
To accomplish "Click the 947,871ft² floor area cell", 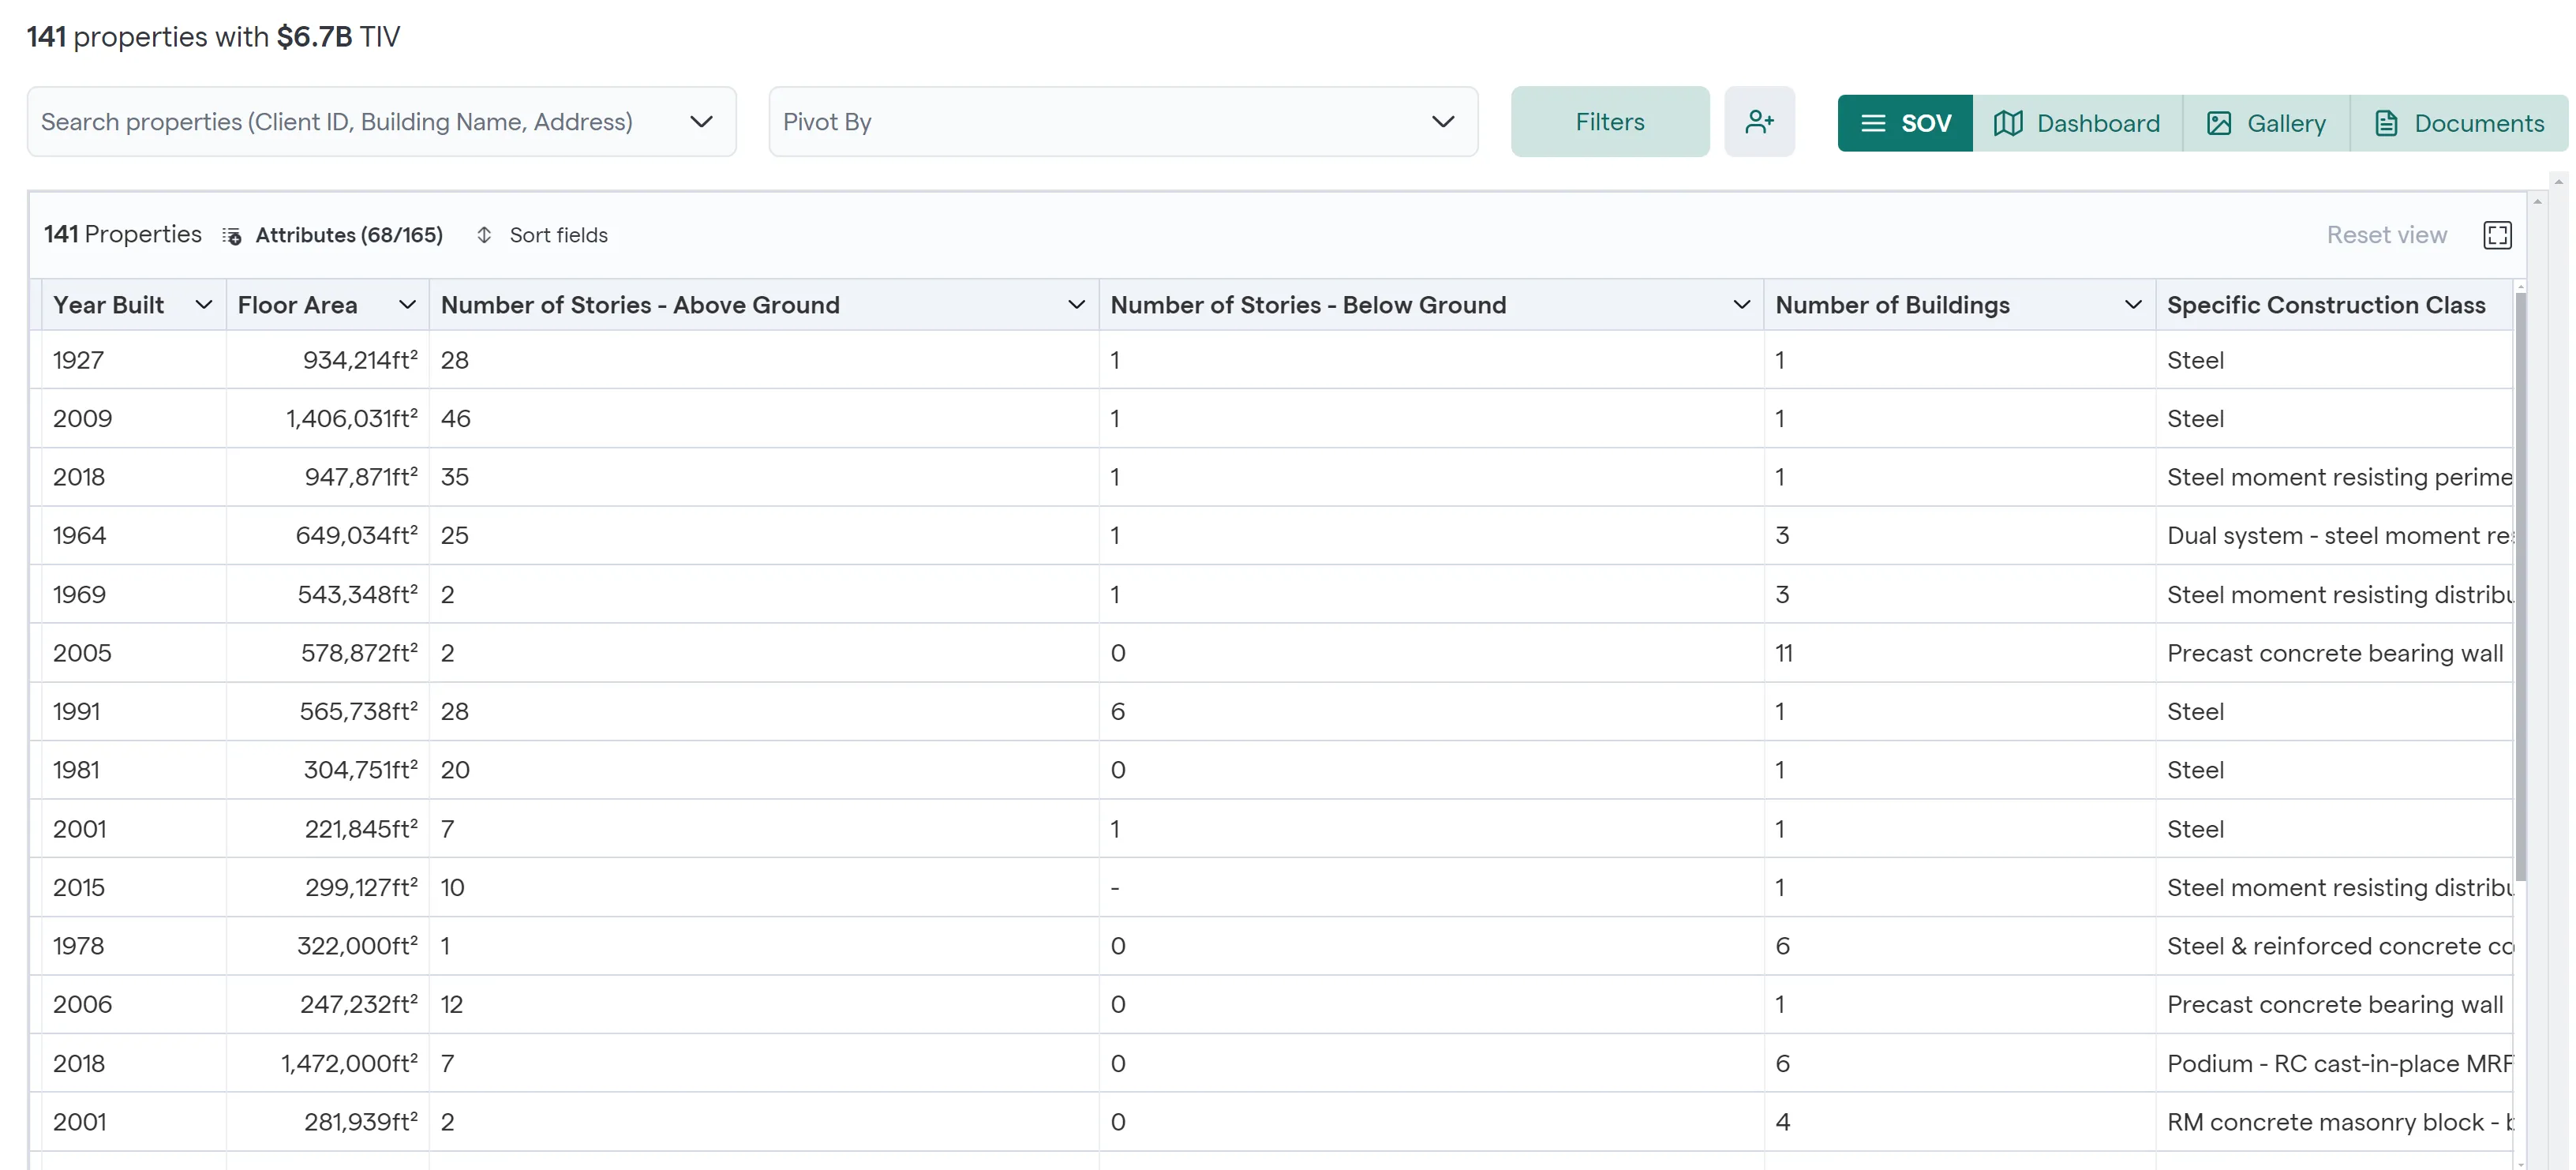I will coord(328,477).
